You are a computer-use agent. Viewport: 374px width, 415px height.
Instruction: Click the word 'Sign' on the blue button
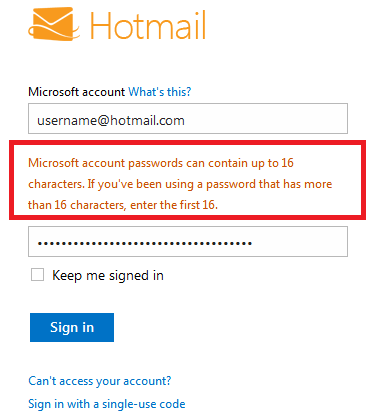click(64, 328)
